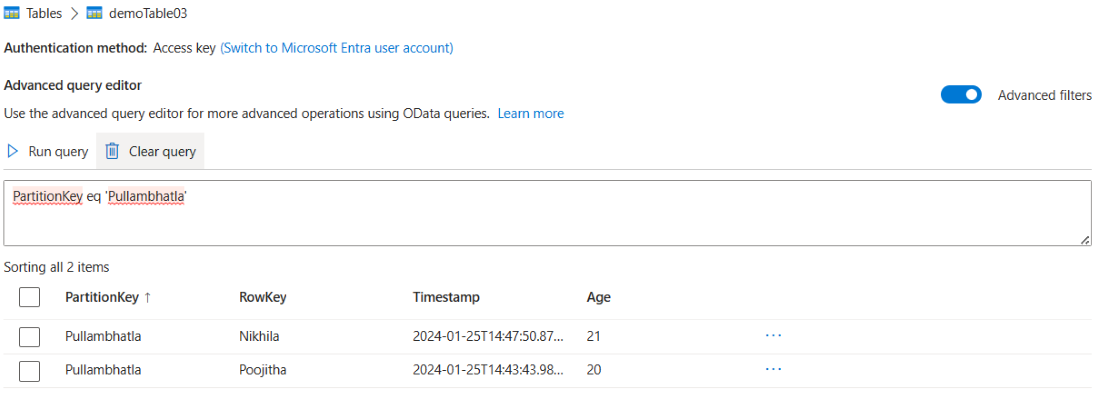Select the Nikhila row checkbox
Viewport: 1100px width, 401px height.
pos(30,337)
